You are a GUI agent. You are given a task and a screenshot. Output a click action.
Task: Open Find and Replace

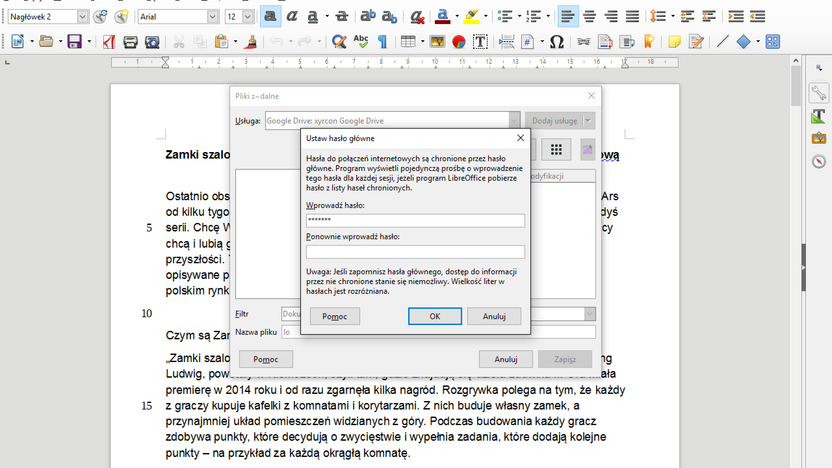click(x=339, y=41)
